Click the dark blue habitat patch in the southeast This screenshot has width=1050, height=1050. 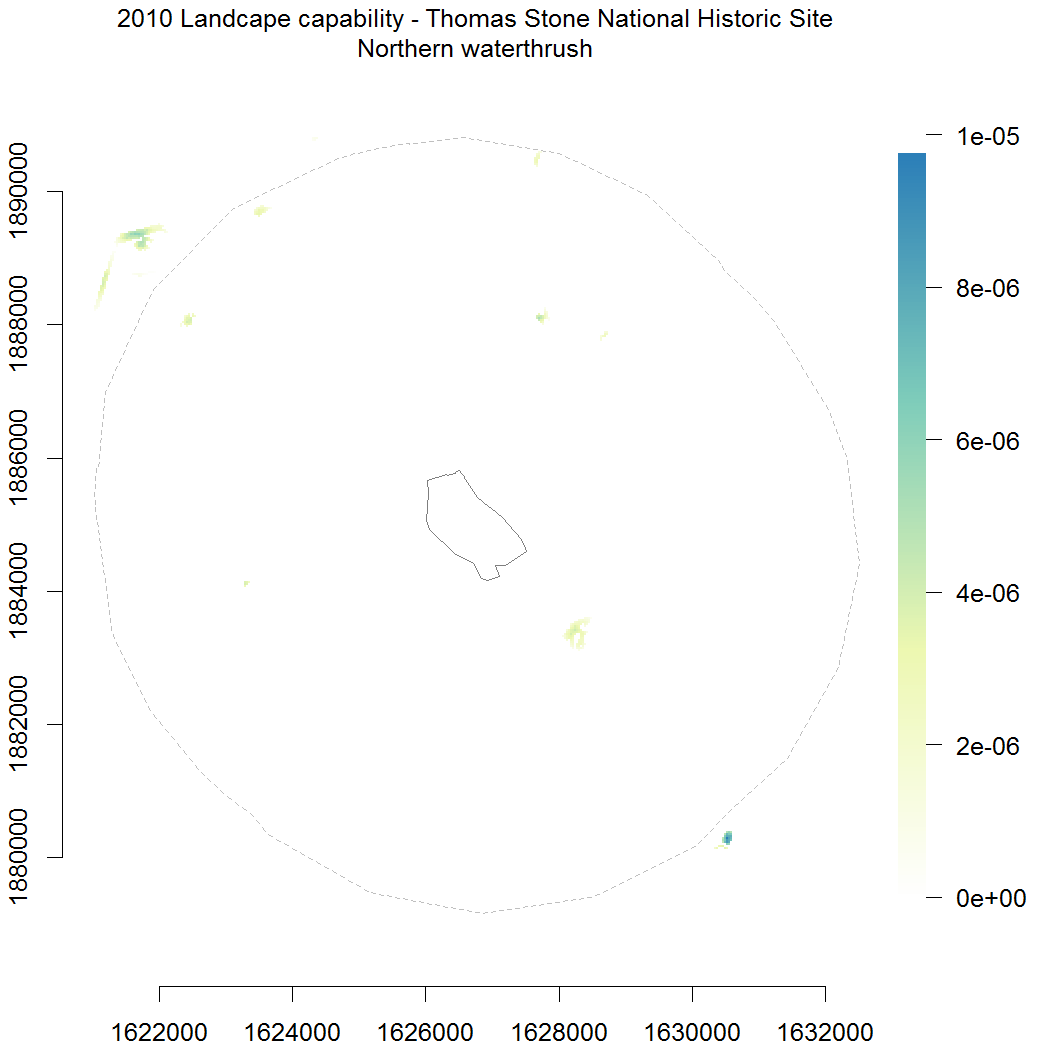click(x=727, y=837)
